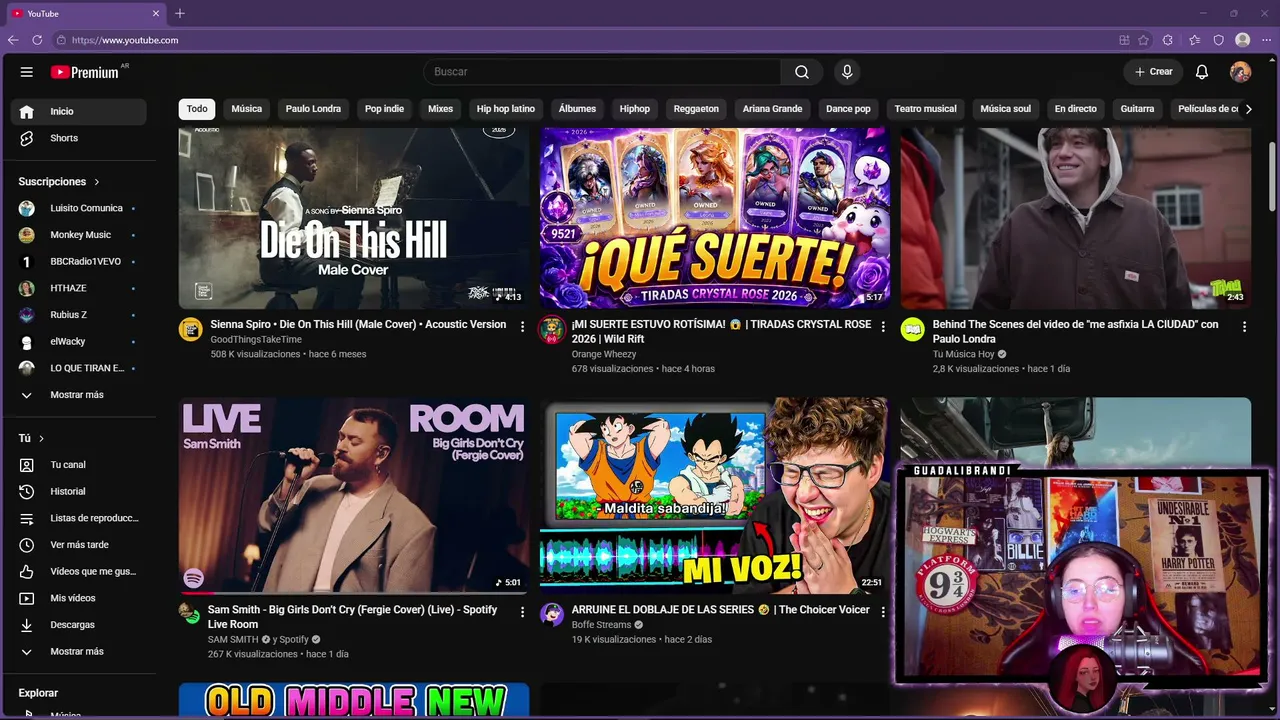Select the Reggaeton filter chip
The height and width of the screenshot is (720, 1280).
[x=696, y=109]
